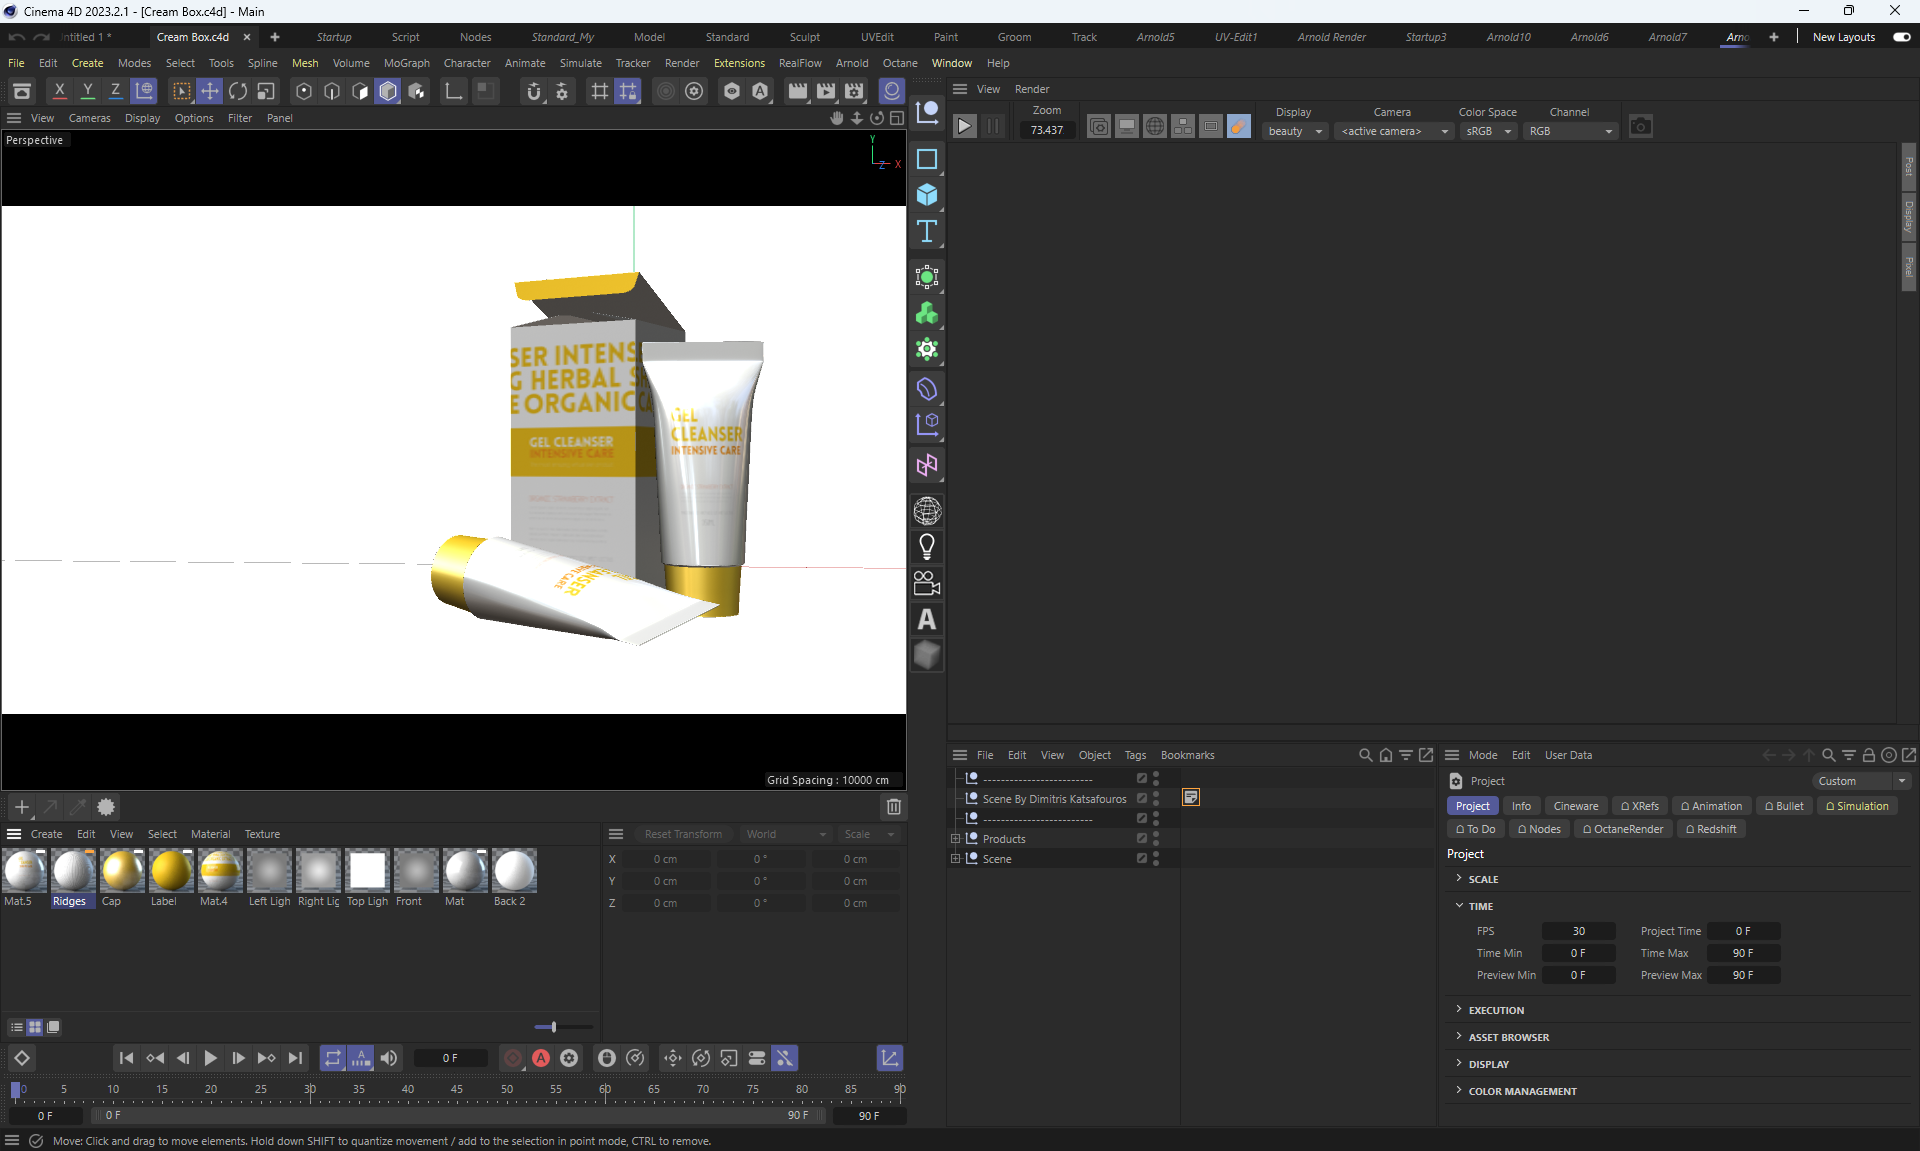Select the Cap material thumbnail
1920x1151 pixels.
[122, 872]
